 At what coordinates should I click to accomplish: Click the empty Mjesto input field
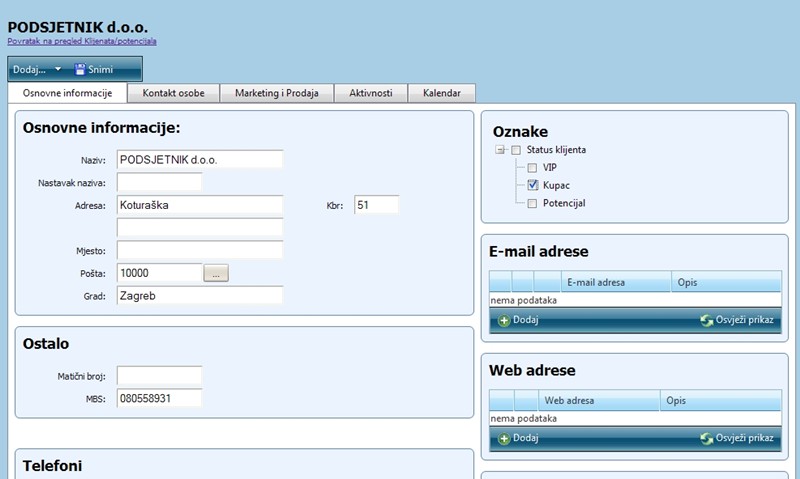coord(200,250)
